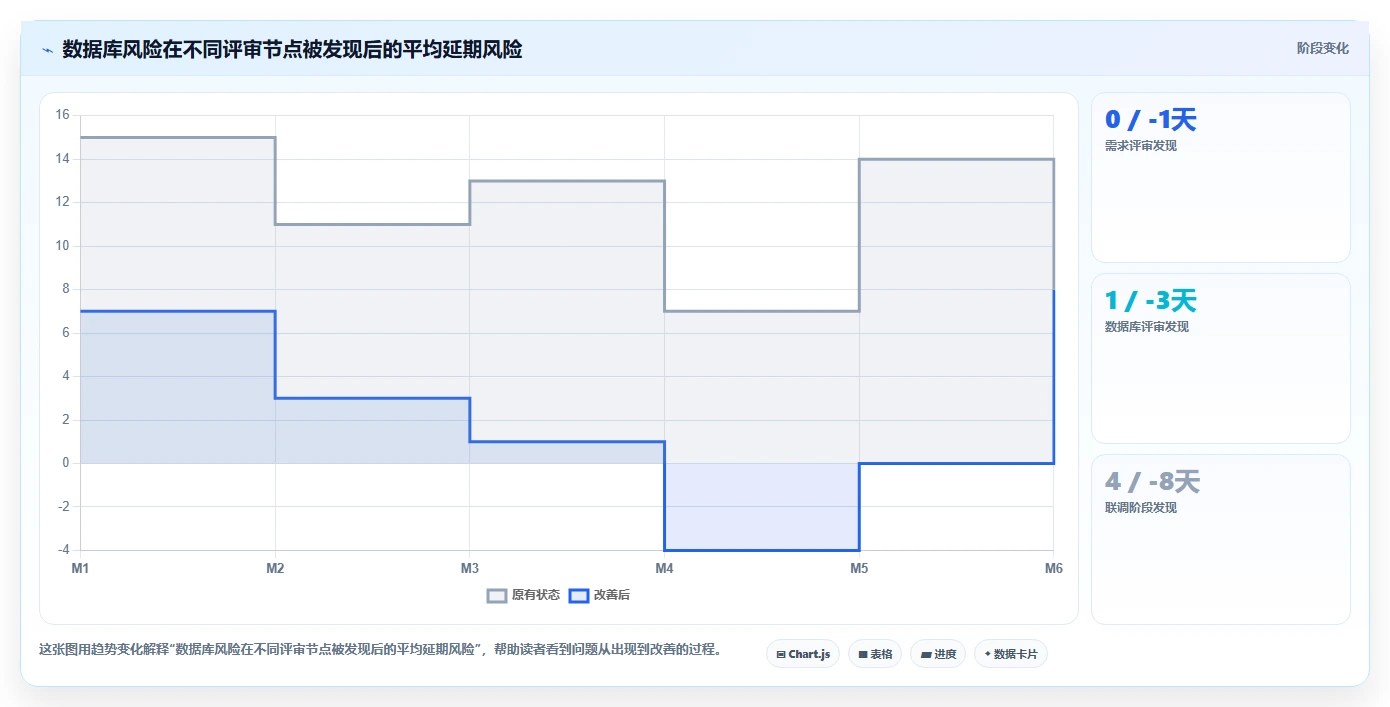Click the description sentence below the chart

pos(380,650)
